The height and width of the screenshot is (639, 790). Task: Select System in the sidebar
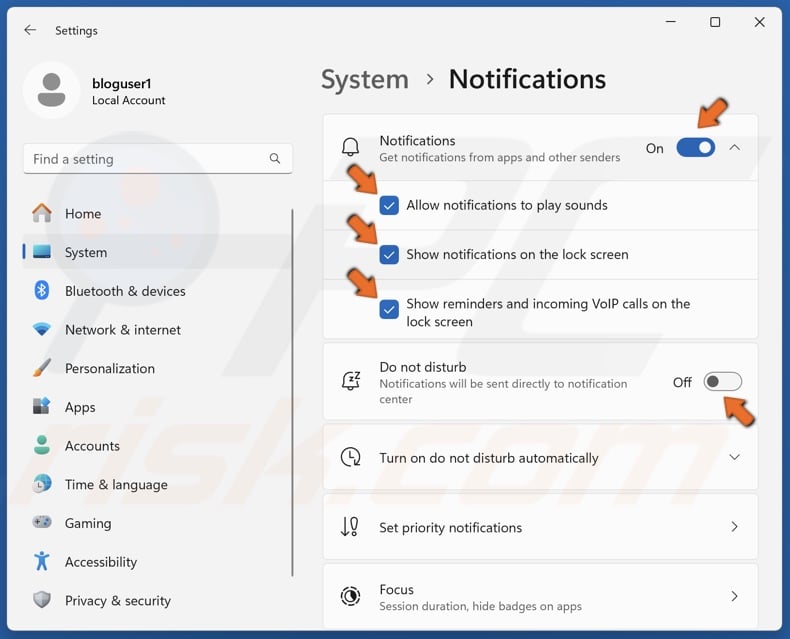tap(157, 252)
